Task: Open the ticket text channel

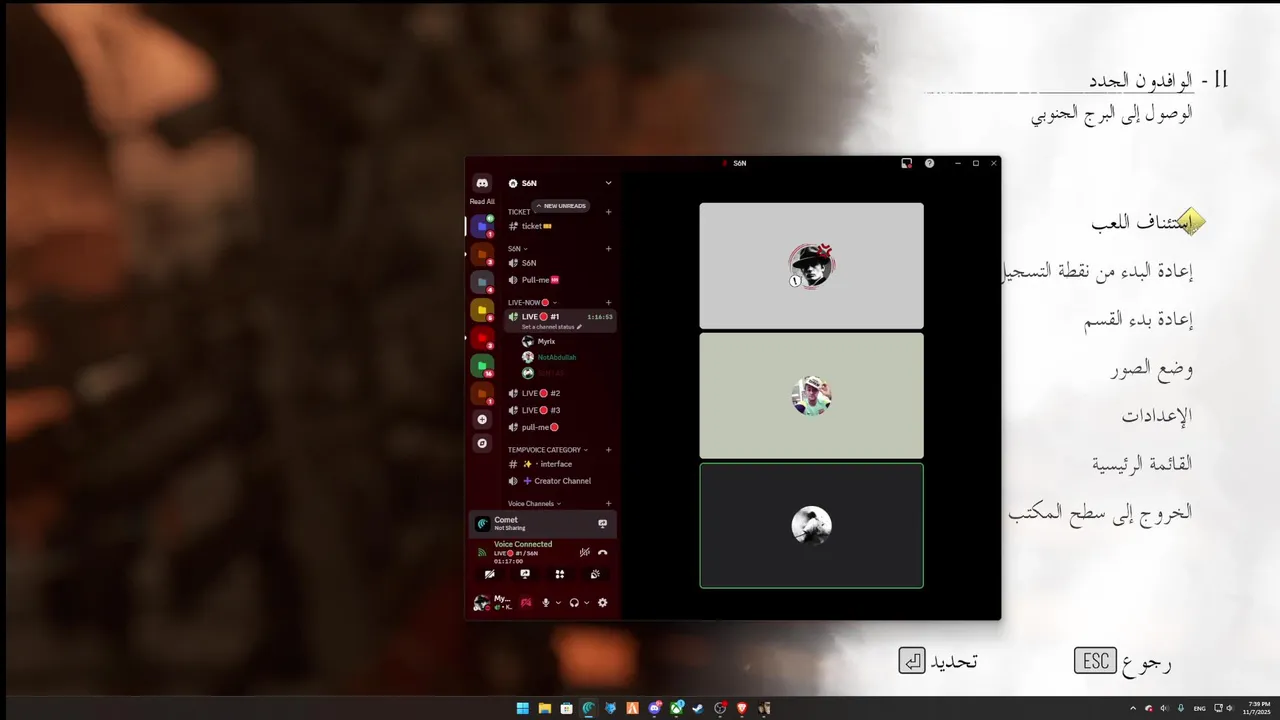Action: [561, 226]
